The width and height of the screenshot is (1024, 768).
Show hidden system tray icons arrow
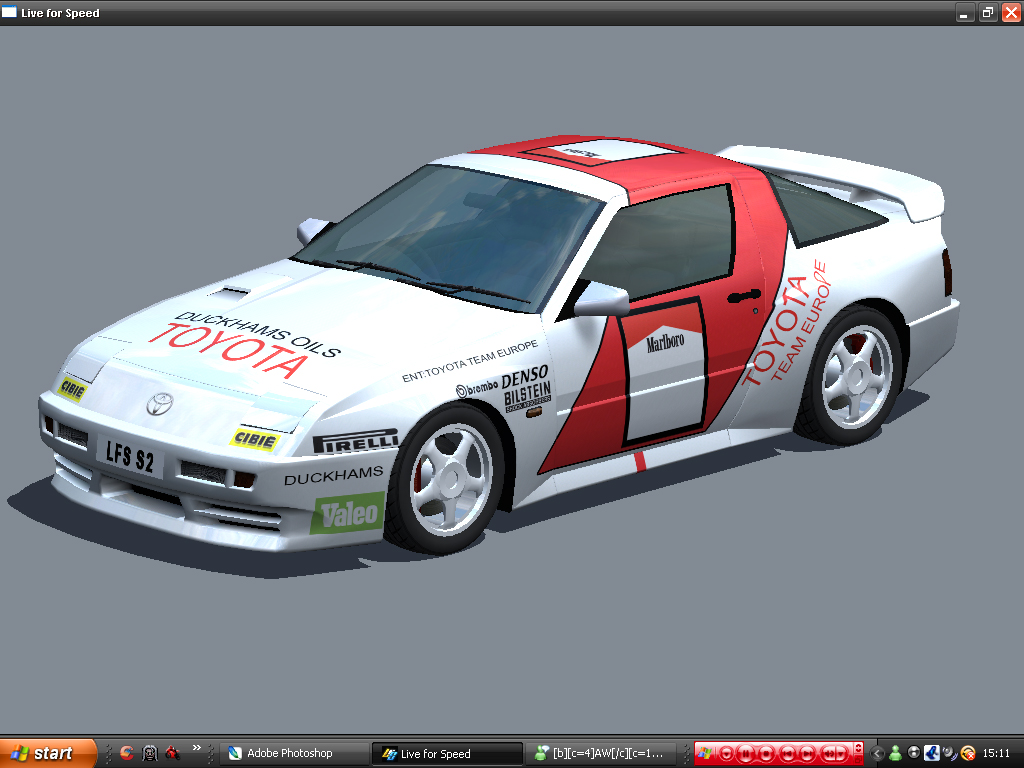click(x=877, y=754)
